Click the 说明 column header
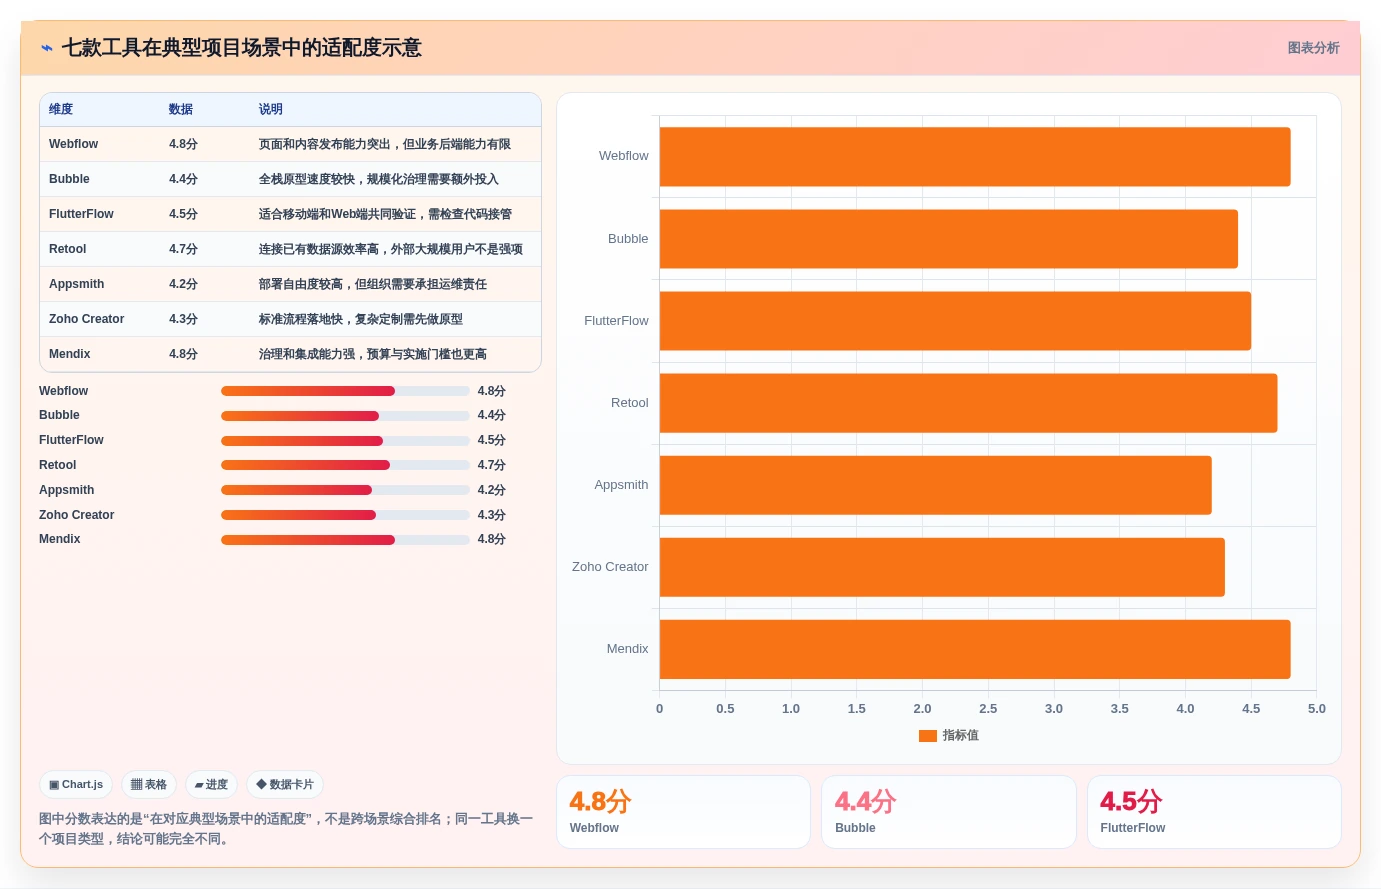 click(271, 110)
